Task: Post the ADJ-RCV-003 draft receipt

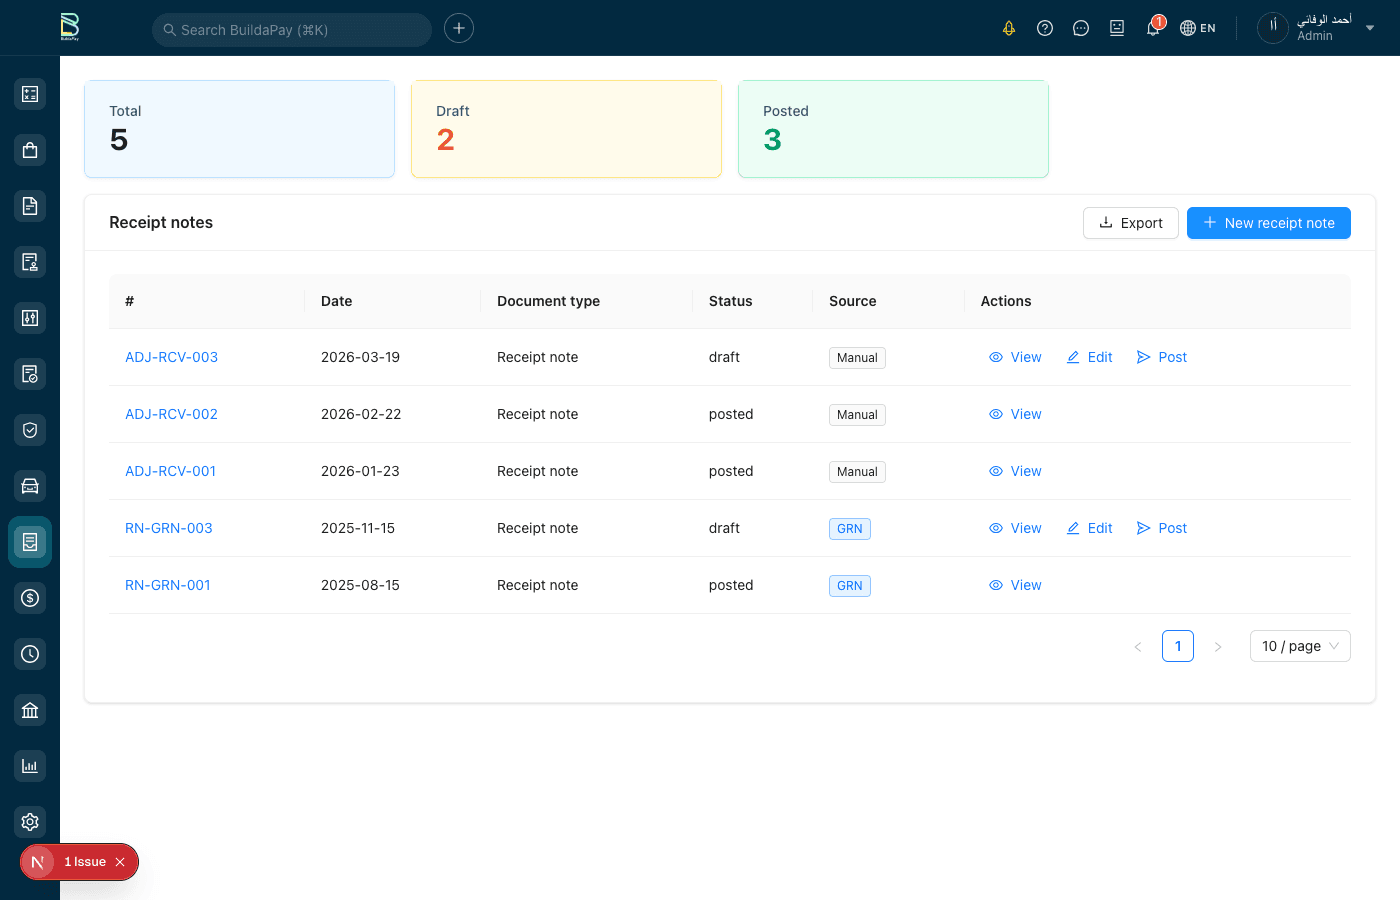Action: 1162,357
